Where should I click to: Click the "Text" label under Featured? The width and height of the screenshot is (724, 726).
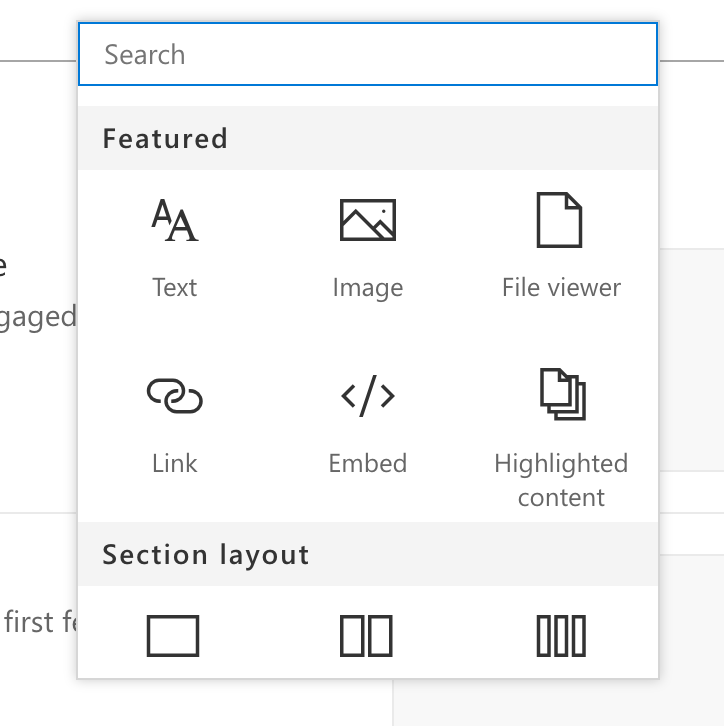point(175,288)
